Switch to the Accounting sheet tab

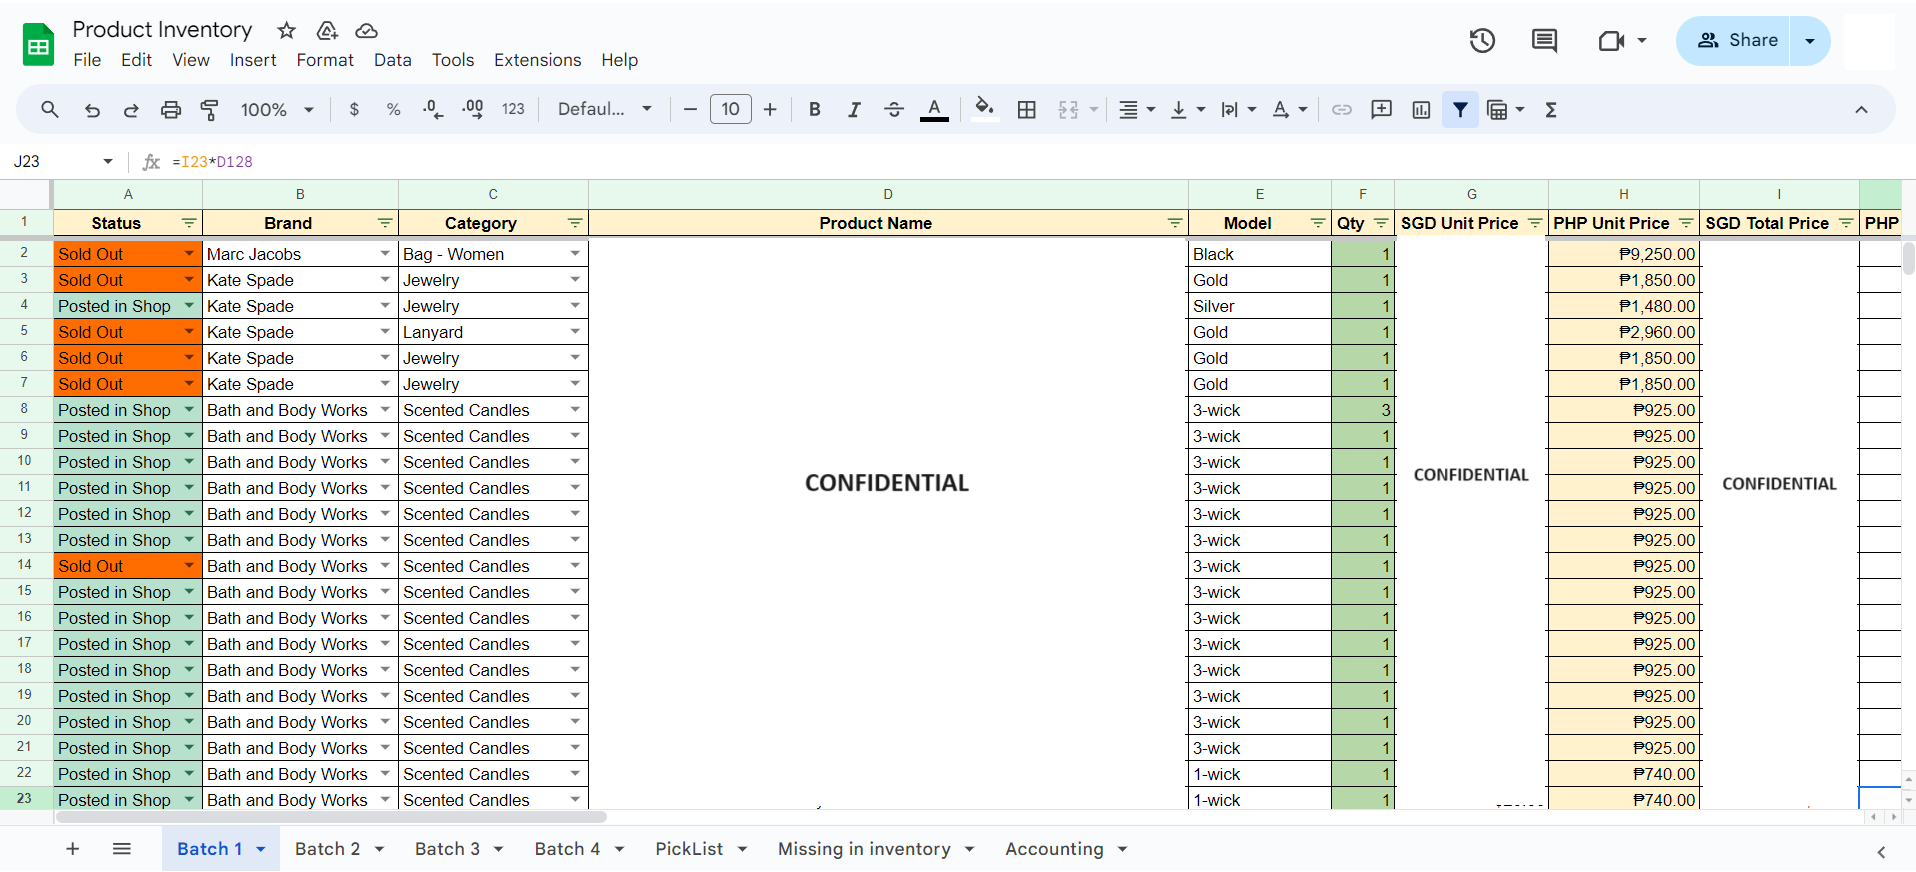[1054, 849]
